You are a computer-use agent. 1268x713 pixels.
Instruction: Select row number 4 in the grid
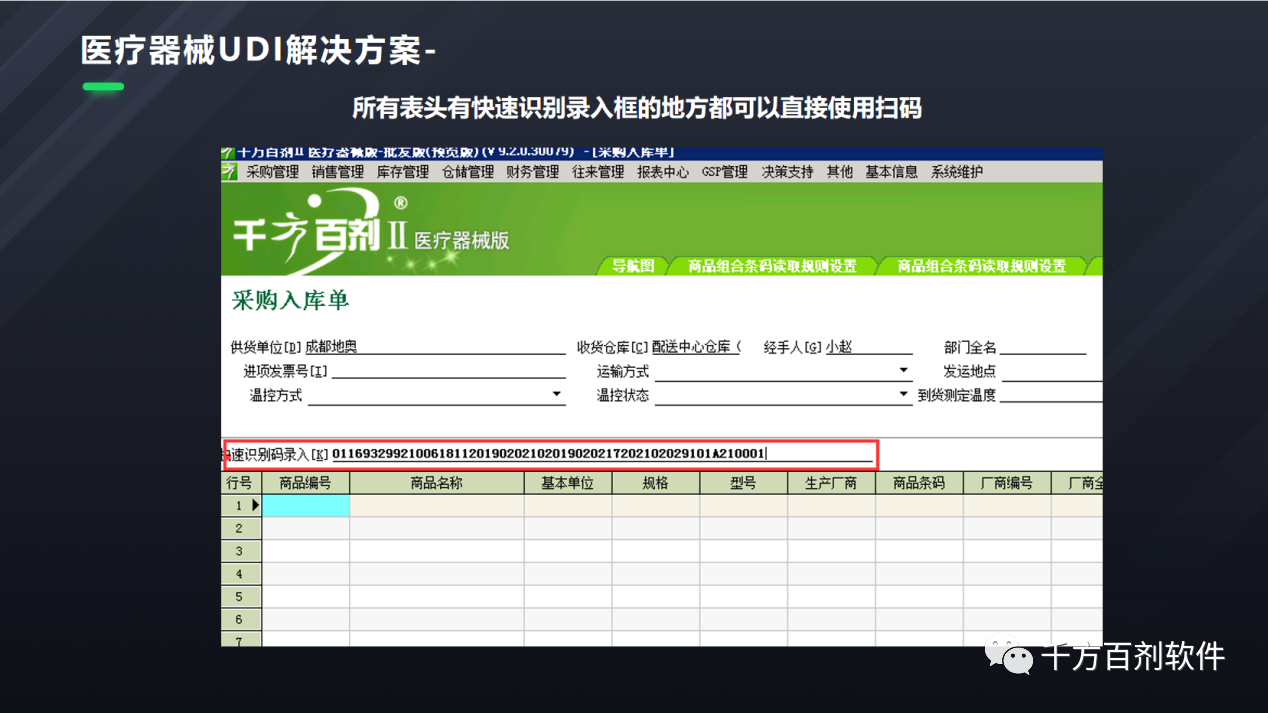[x=241, y=574]
